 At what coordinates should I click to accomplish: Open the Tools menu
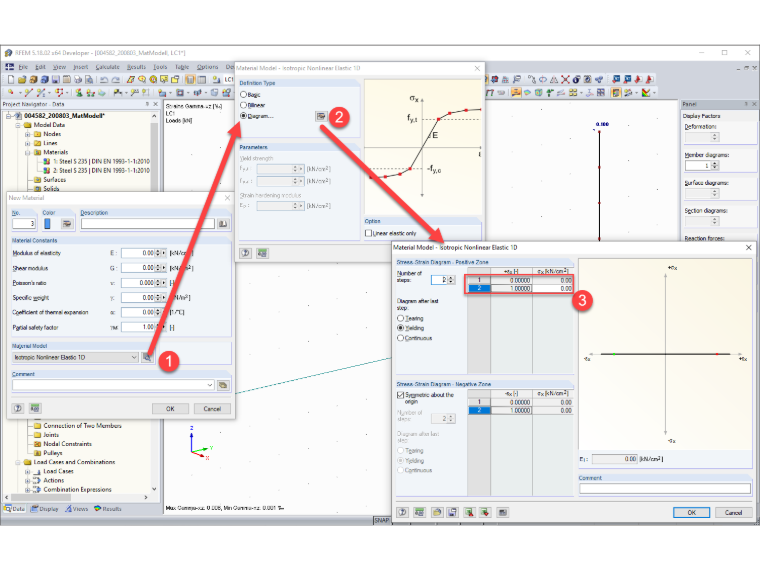160,67
